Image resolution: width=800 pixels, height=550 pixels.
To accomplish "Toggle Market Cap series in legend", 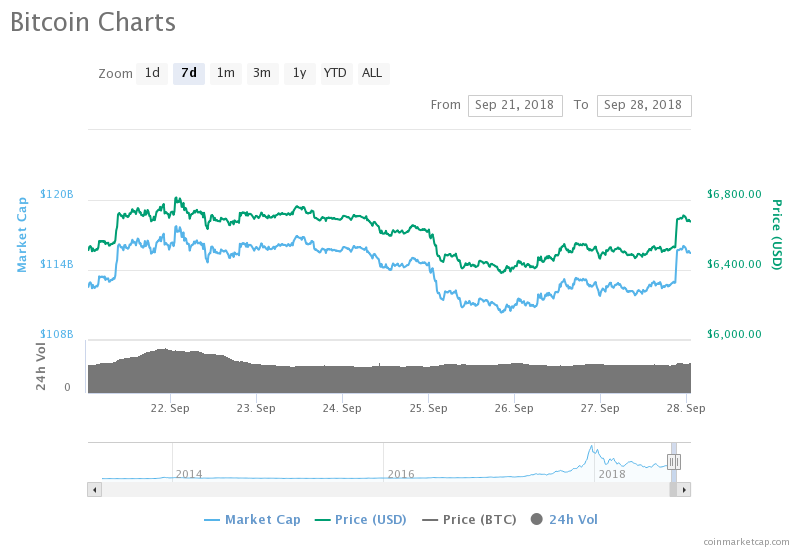I will click(x=253, y=520).
